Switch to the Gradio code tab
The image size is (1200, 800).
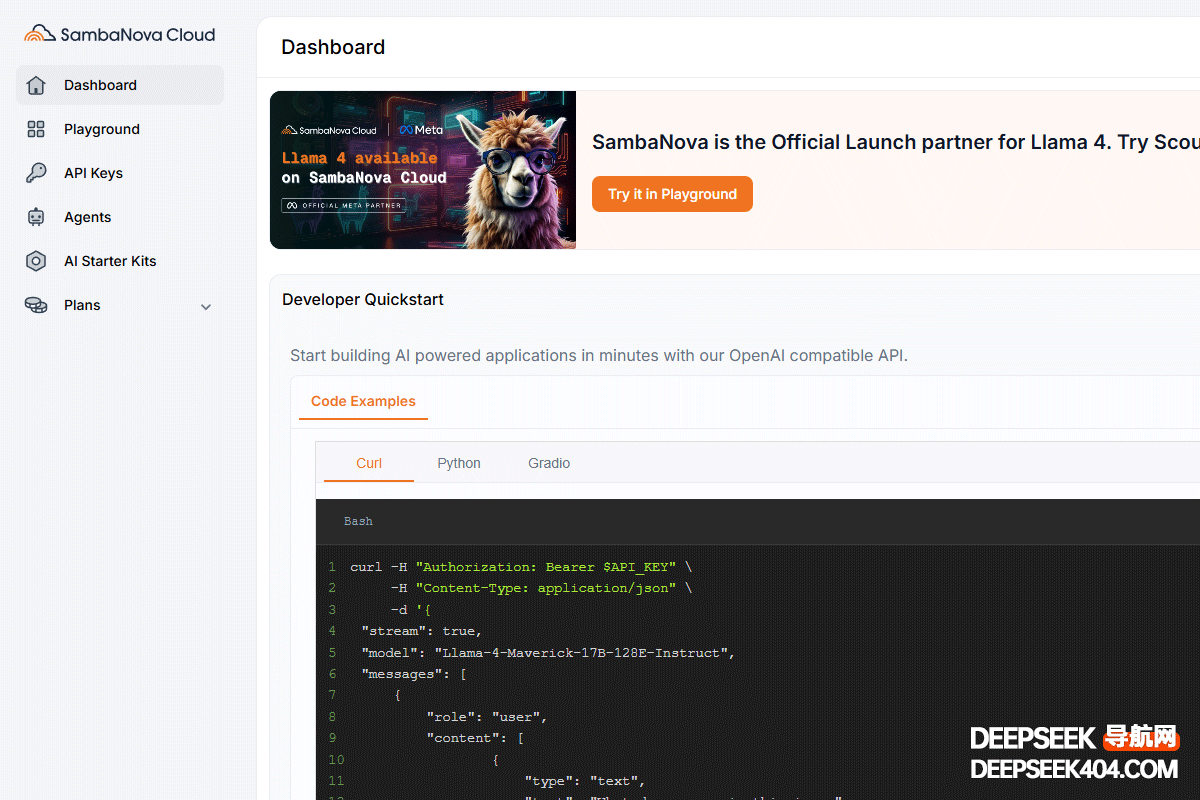549,463
